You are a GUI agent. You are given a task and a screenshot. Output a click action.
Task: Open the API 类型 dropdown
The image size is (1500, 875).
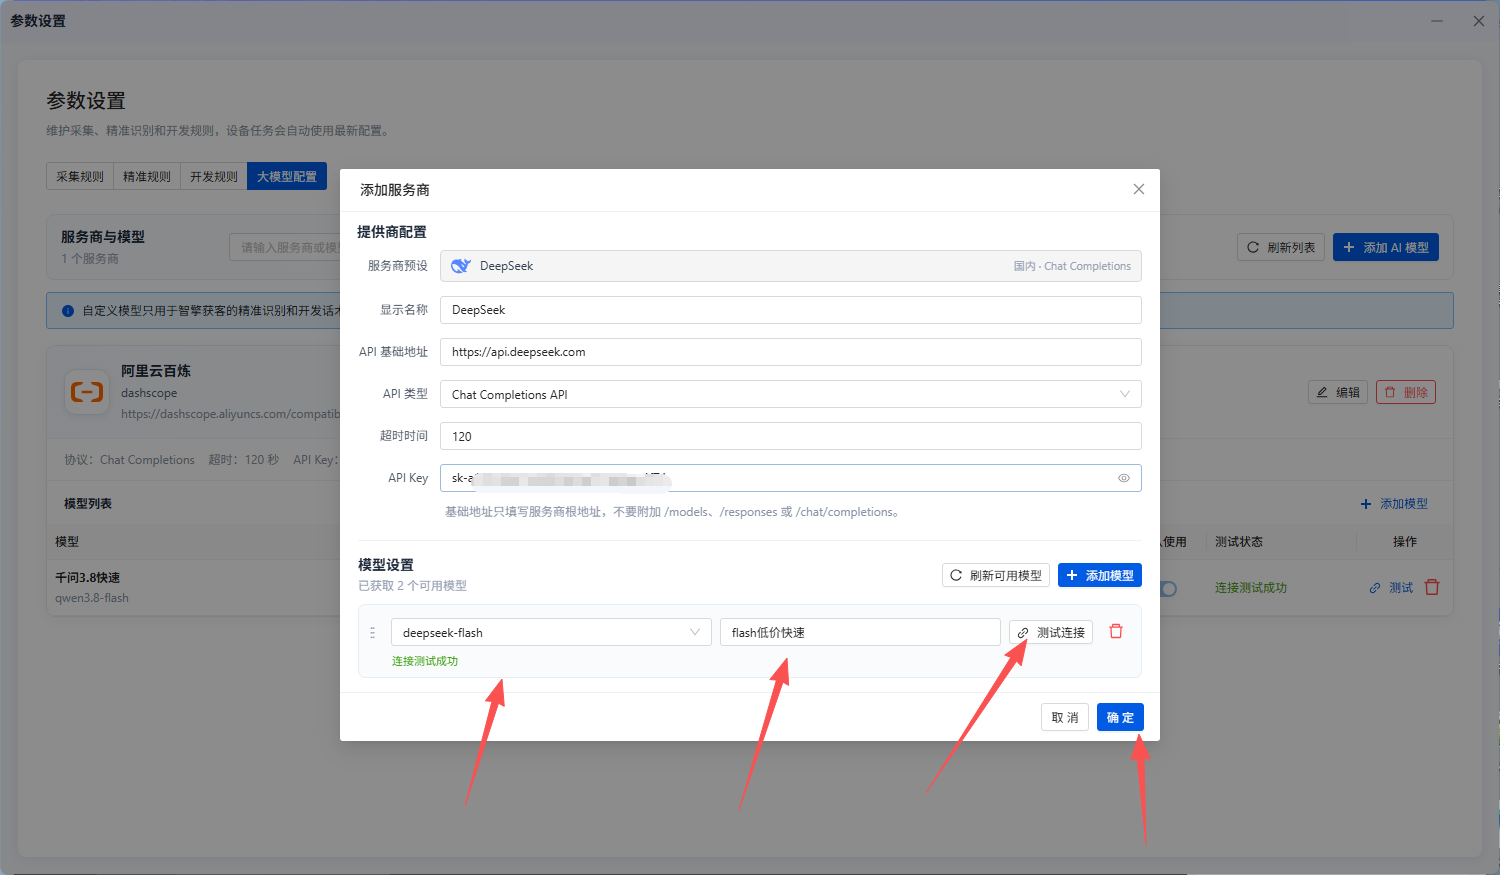click(790, 394)
